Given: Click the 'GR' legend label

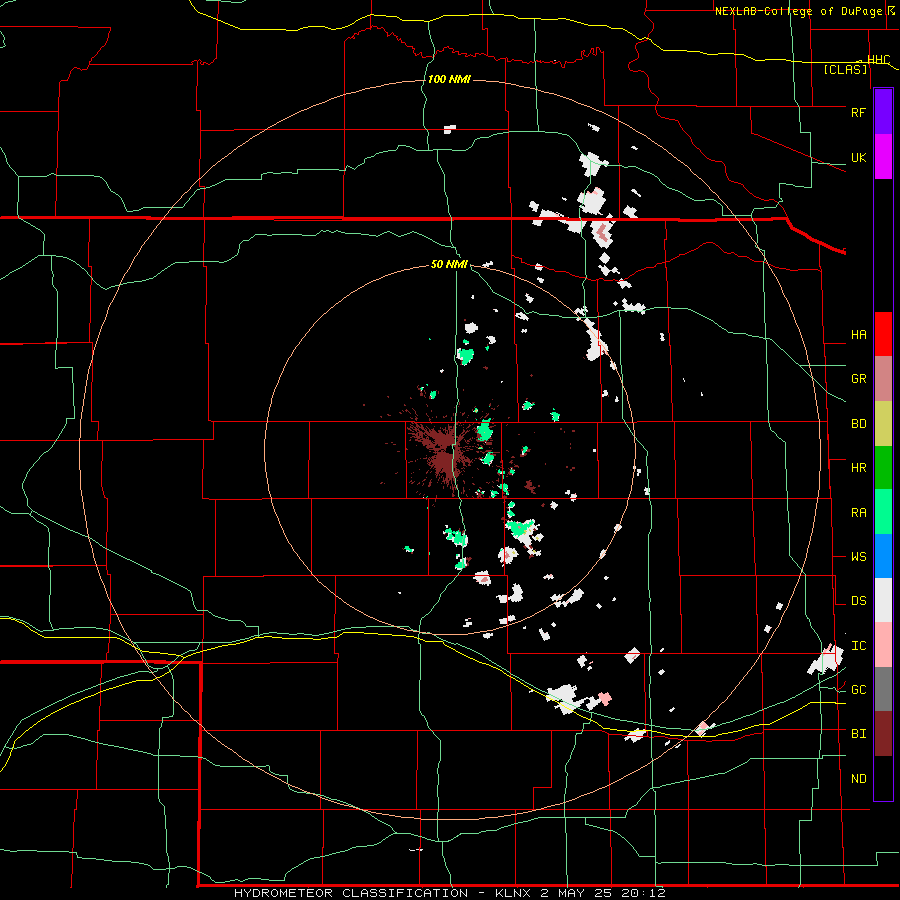Looking at the screenshot, I should (858, 379).
